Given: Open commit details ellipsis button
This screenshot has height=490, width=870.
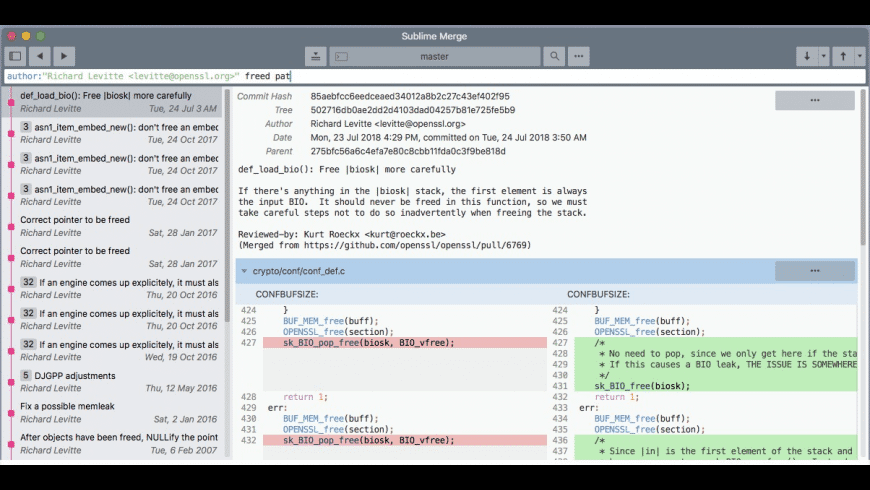Looking at the screenshot, I should [x=814, y=100].
